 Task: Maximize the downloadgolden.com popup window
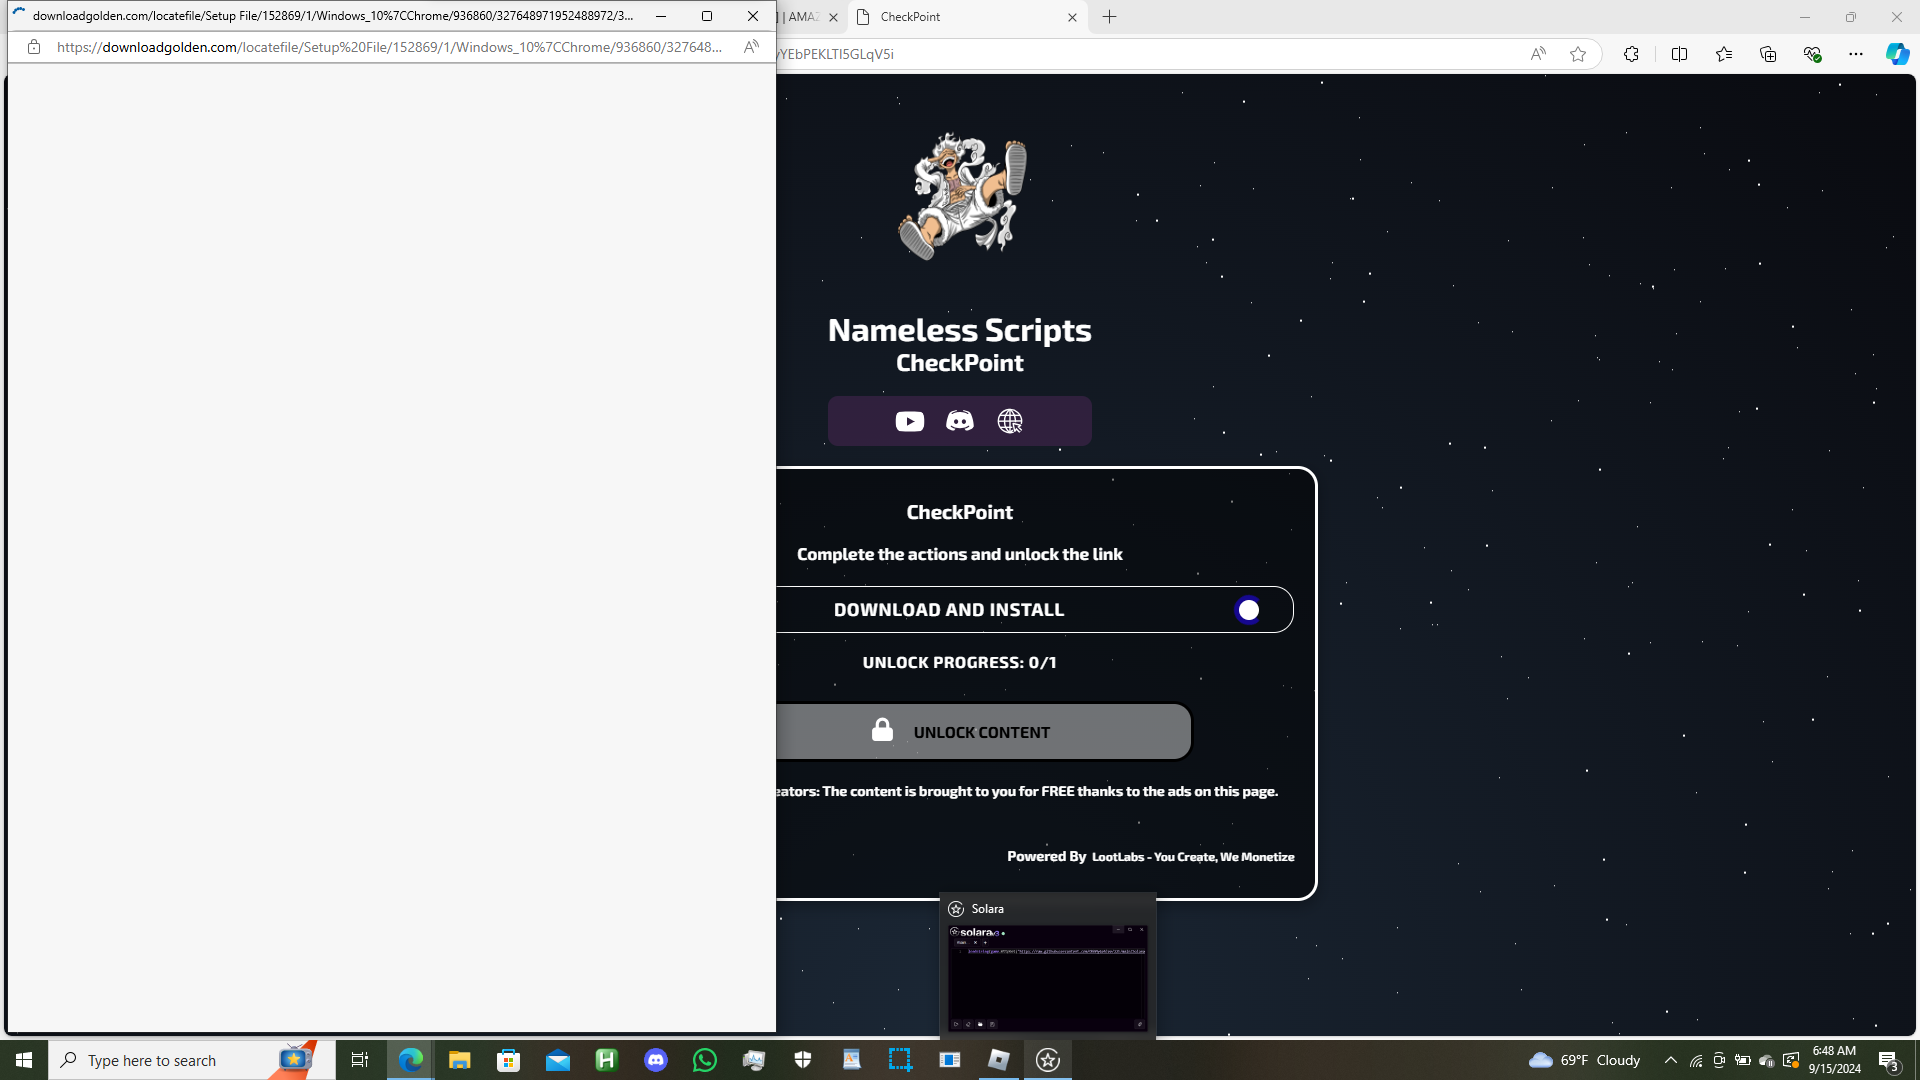(707, 16)
